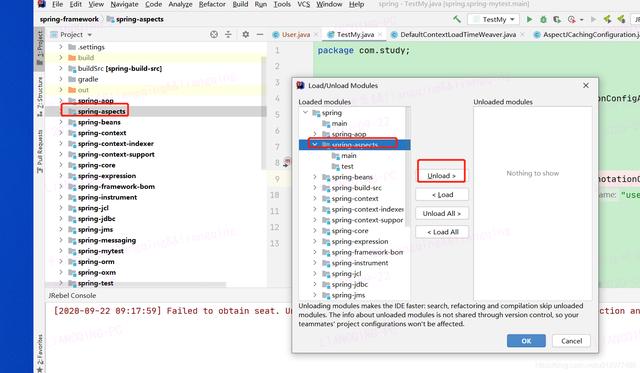Click the JRebel run rocket icon
640x373 pixels.
click(x=607, y=19)
